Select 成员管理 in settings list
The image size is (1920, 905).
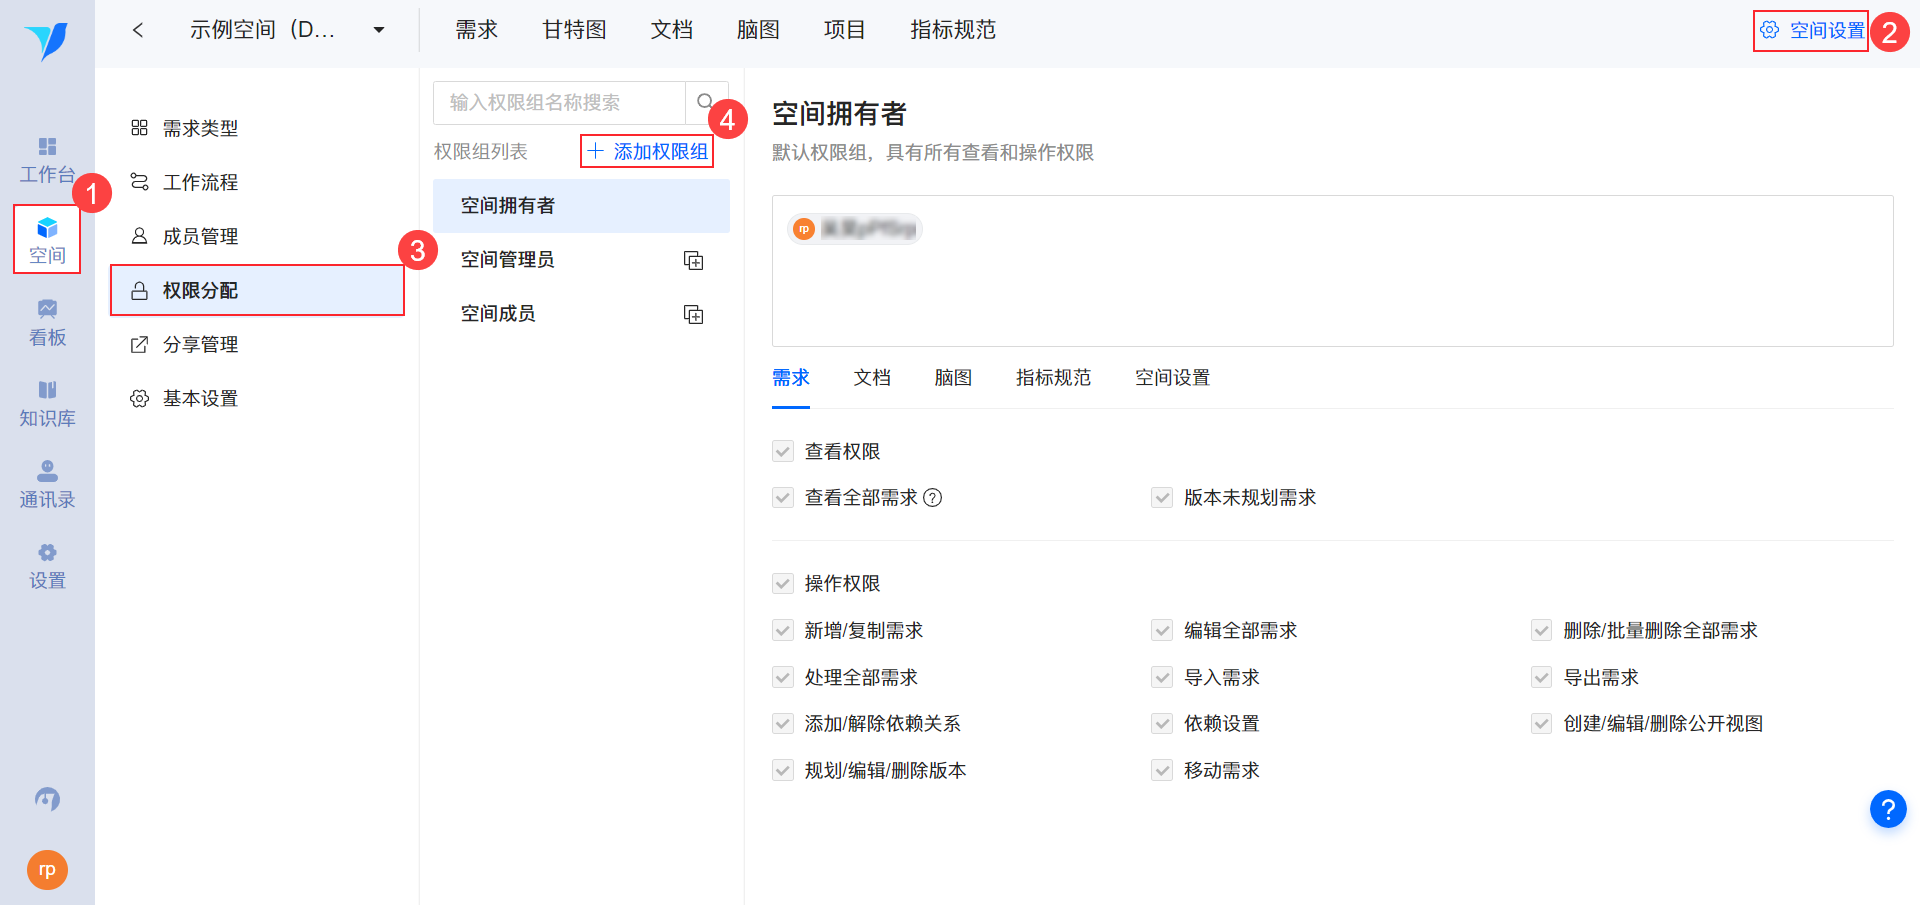(200, 237)
